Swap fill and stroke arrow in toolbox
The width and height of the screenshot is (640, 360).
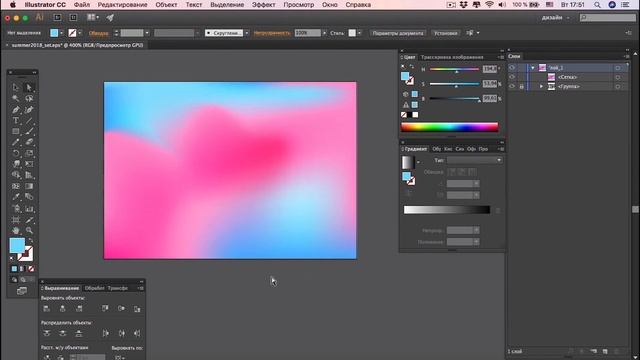click(30, 241)
